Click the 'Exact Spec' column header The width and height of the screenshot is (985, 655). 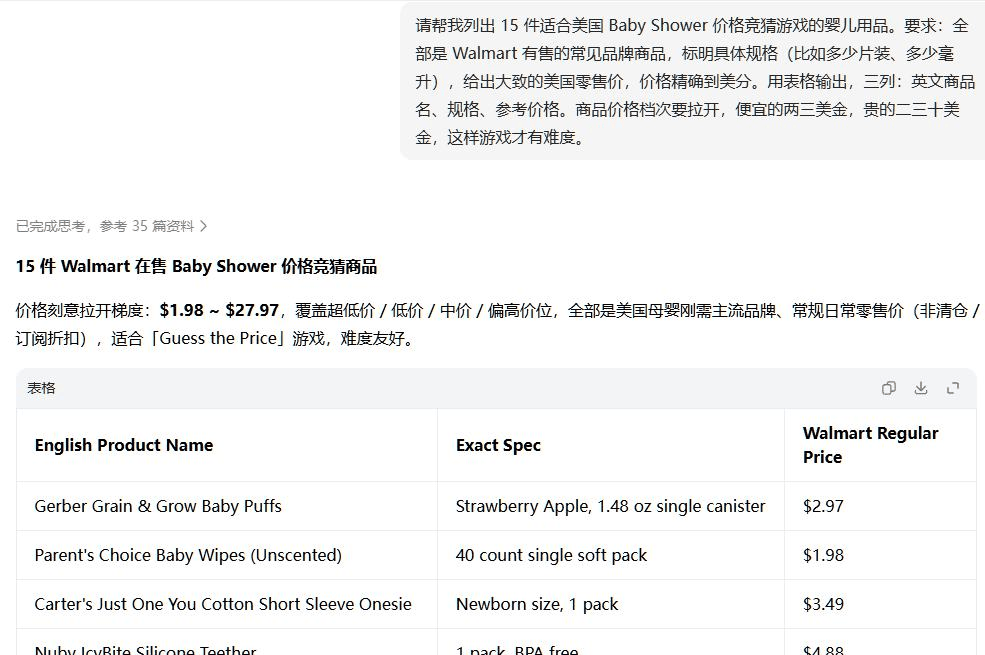point(611,445)
